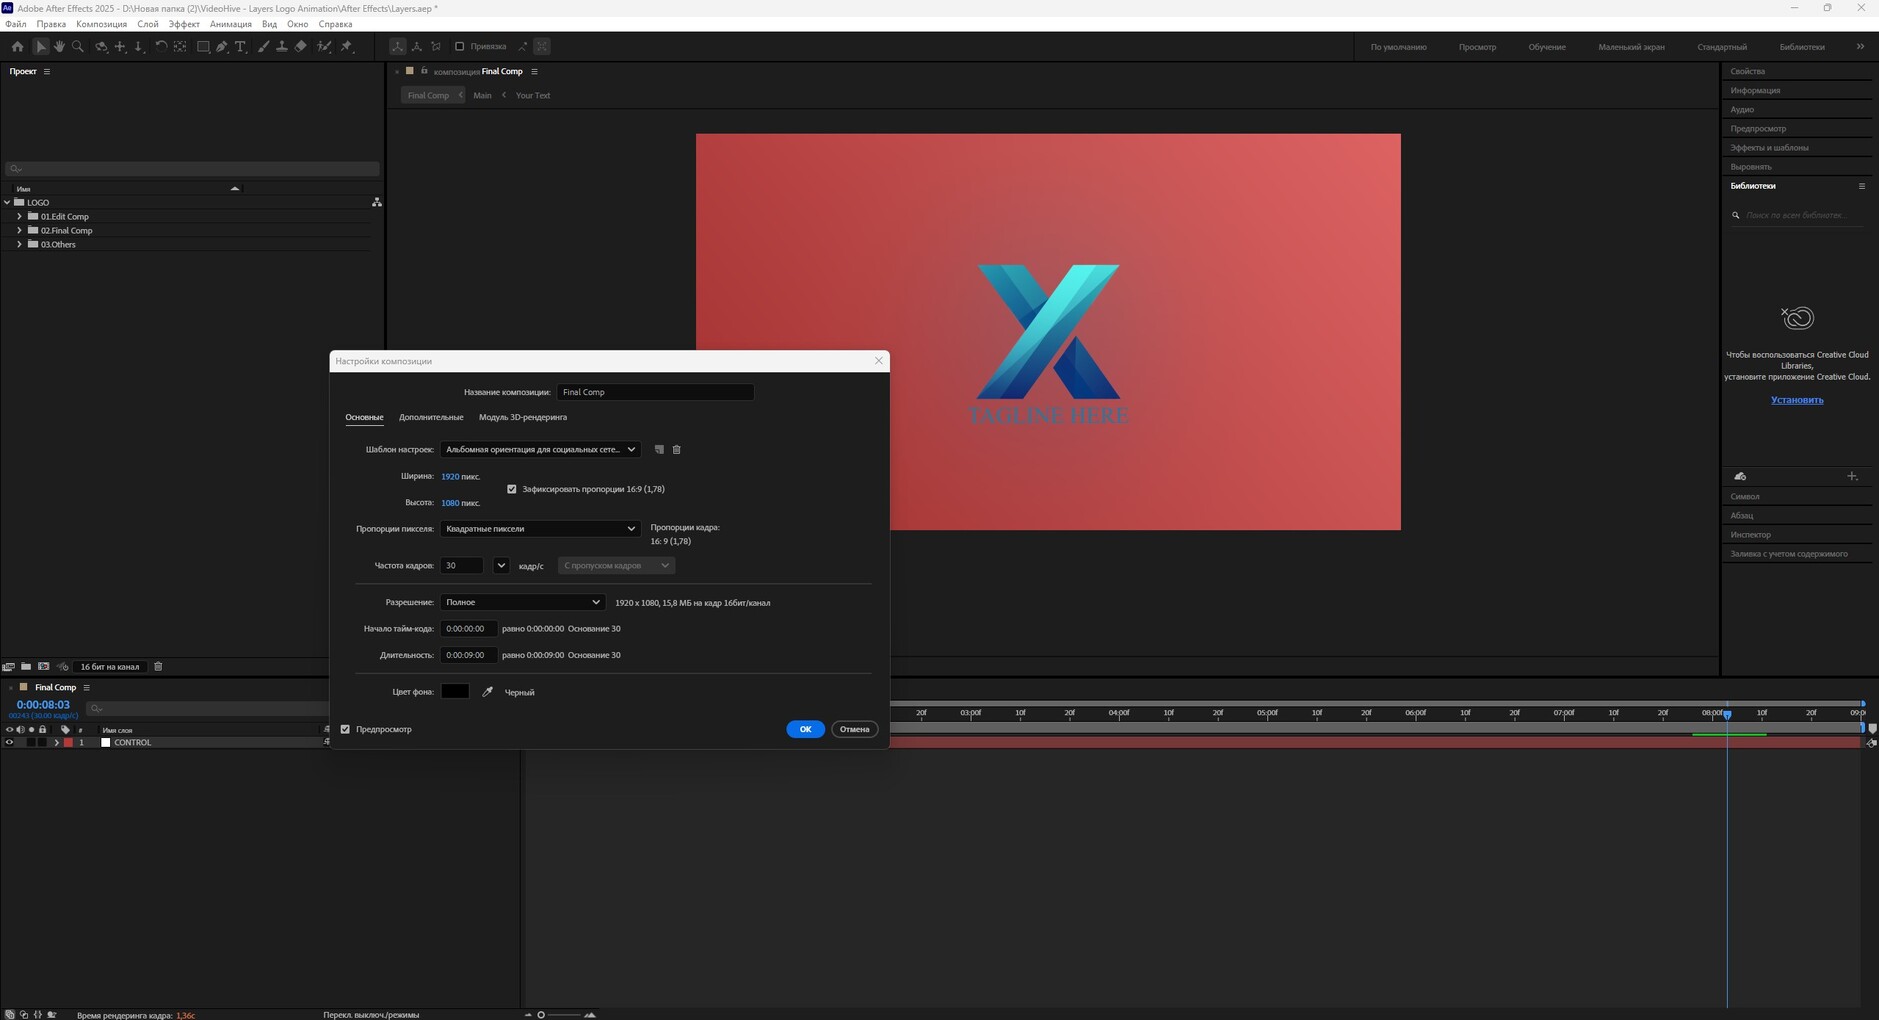Image resolution: width=1879 pixels, height=1020 pixels.
Task: Expand the 02.Final Comp folder
Action: pyautogui.click(x=19, y=230)
